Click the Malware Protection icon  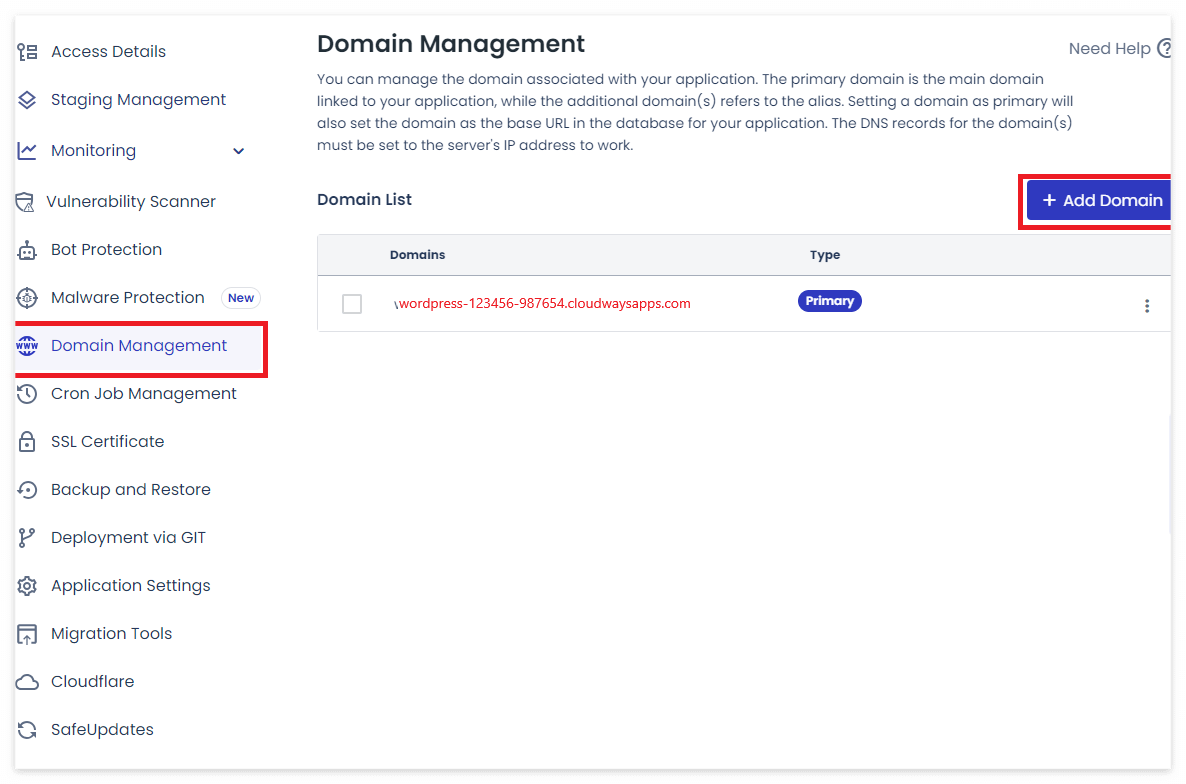27,298
